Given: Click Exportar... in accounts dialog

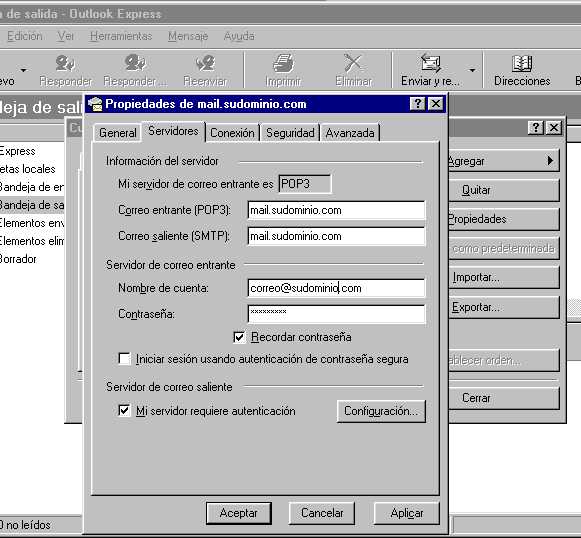Looking at the screenshot, I should coord(504,307).
